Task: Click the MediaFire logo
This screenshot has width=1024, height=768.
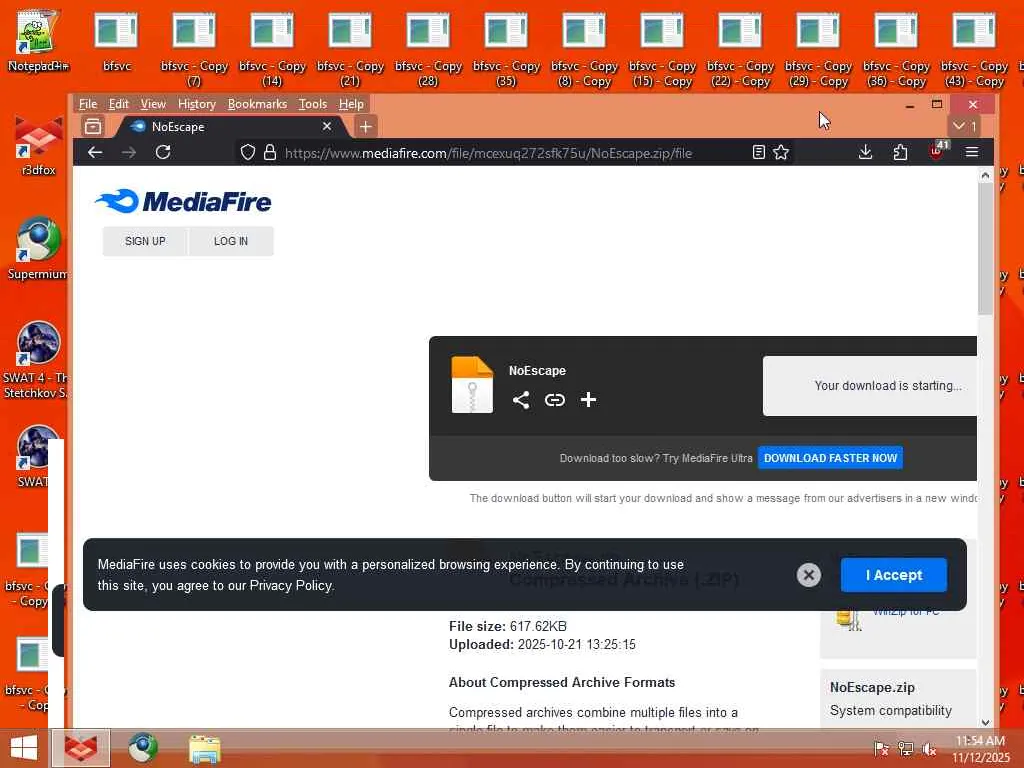Action: pyautogui.click(x=183, y=201)
